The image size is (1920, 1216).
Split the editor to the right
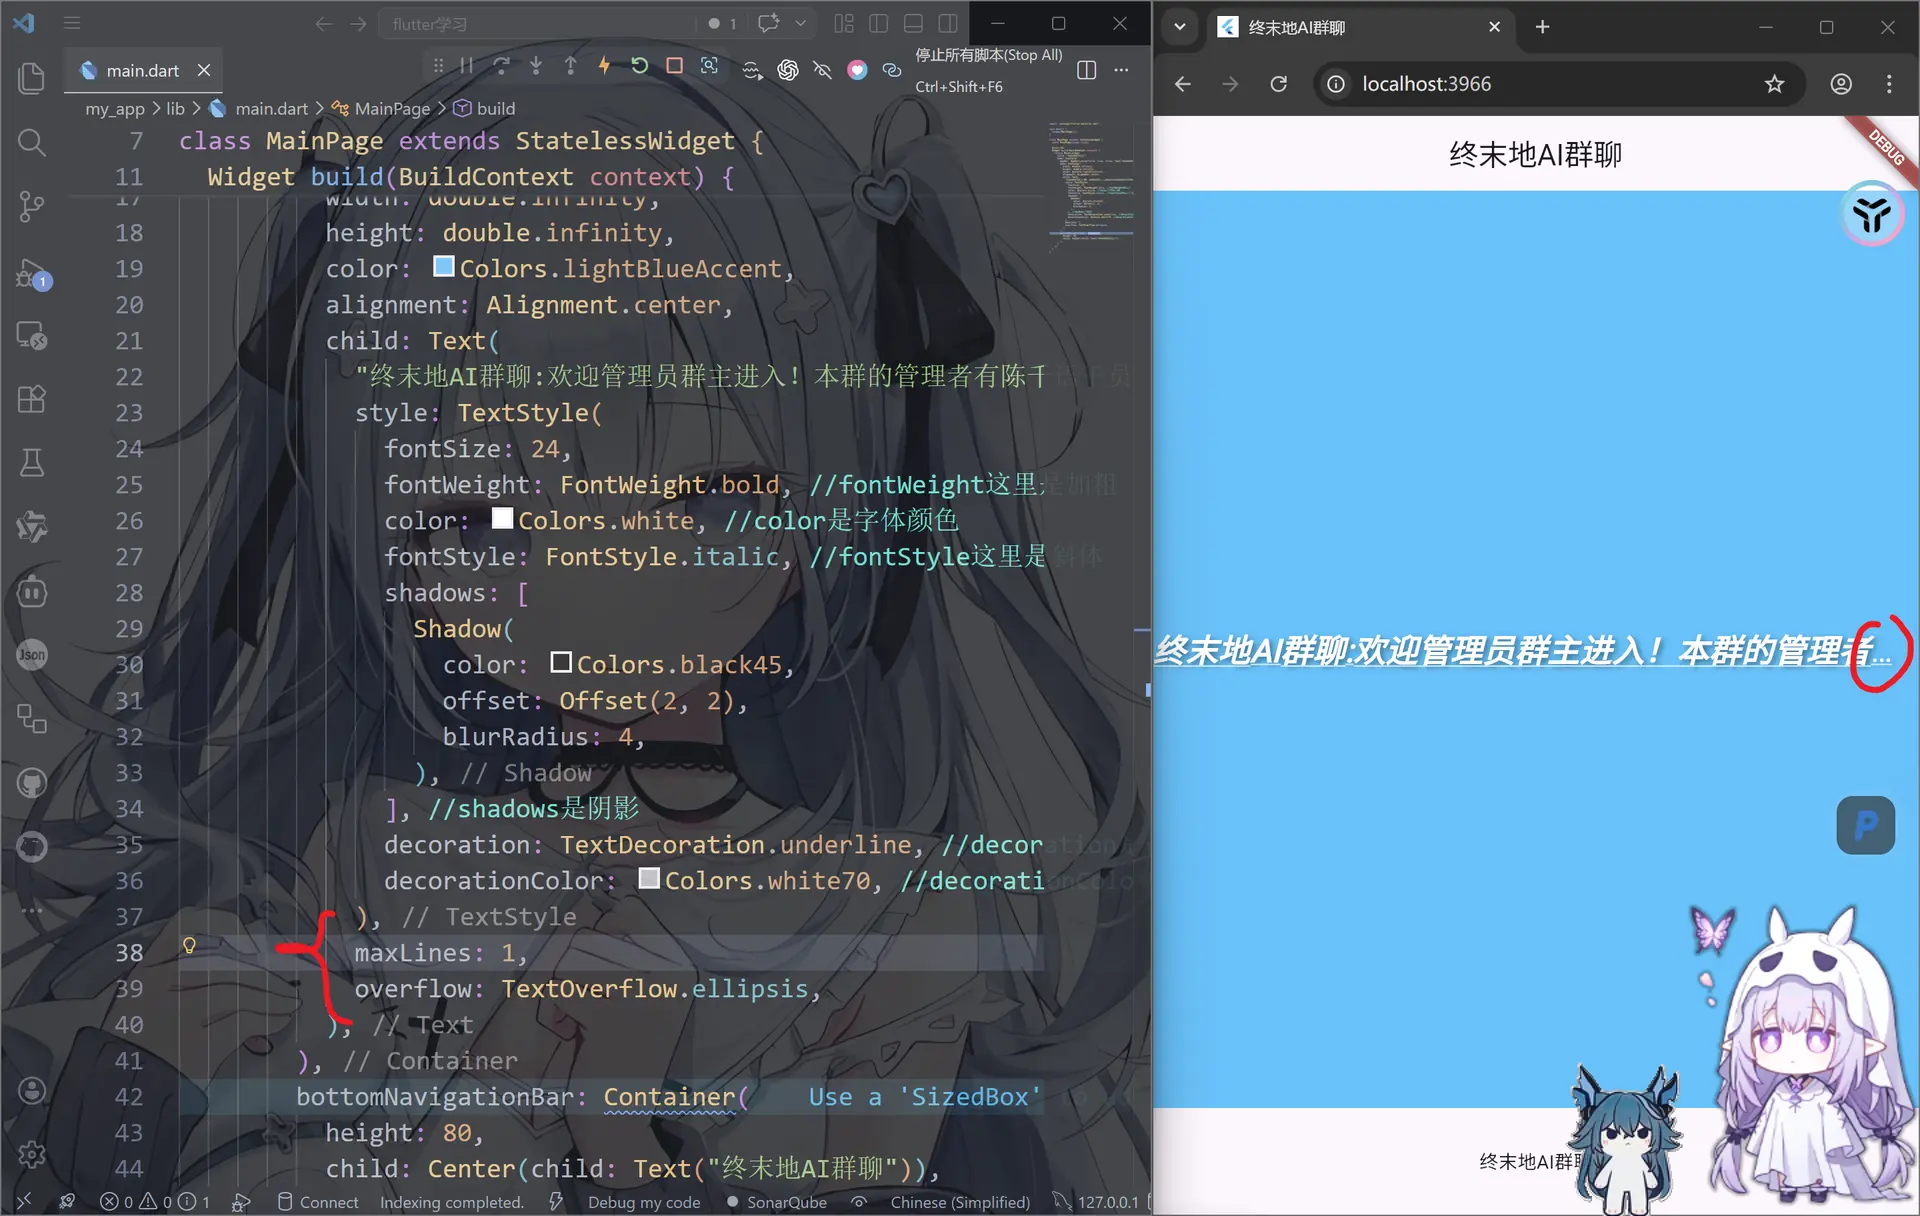[1087, 70]
